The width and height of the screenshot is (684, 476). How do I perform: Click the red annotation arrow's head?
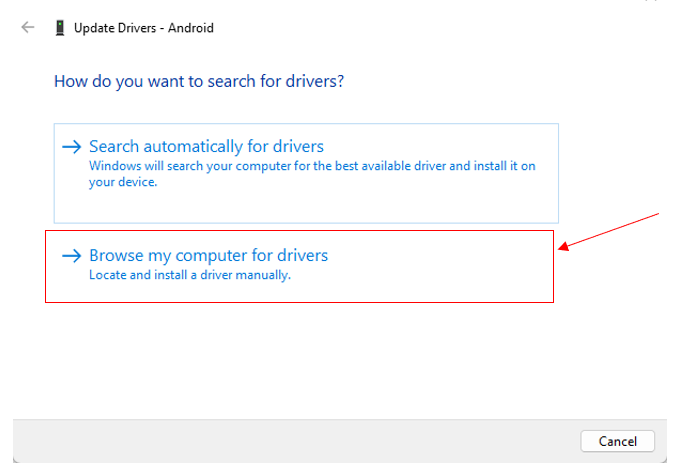click(563, 248)
